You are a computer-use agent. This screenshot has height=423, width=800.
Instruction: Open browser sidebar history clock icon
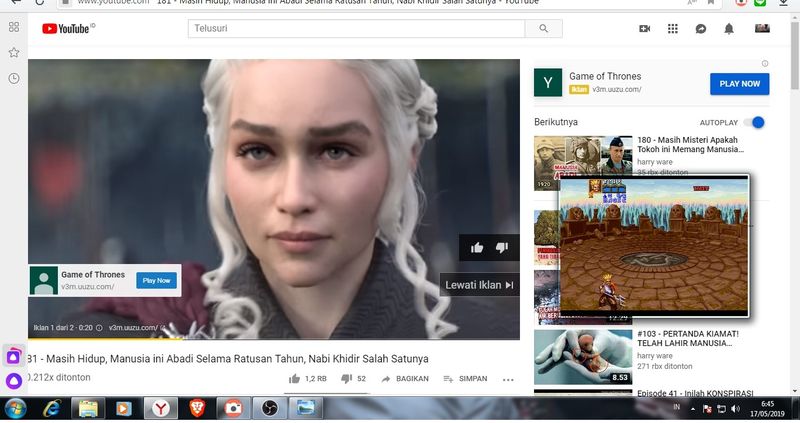[14, 79]
